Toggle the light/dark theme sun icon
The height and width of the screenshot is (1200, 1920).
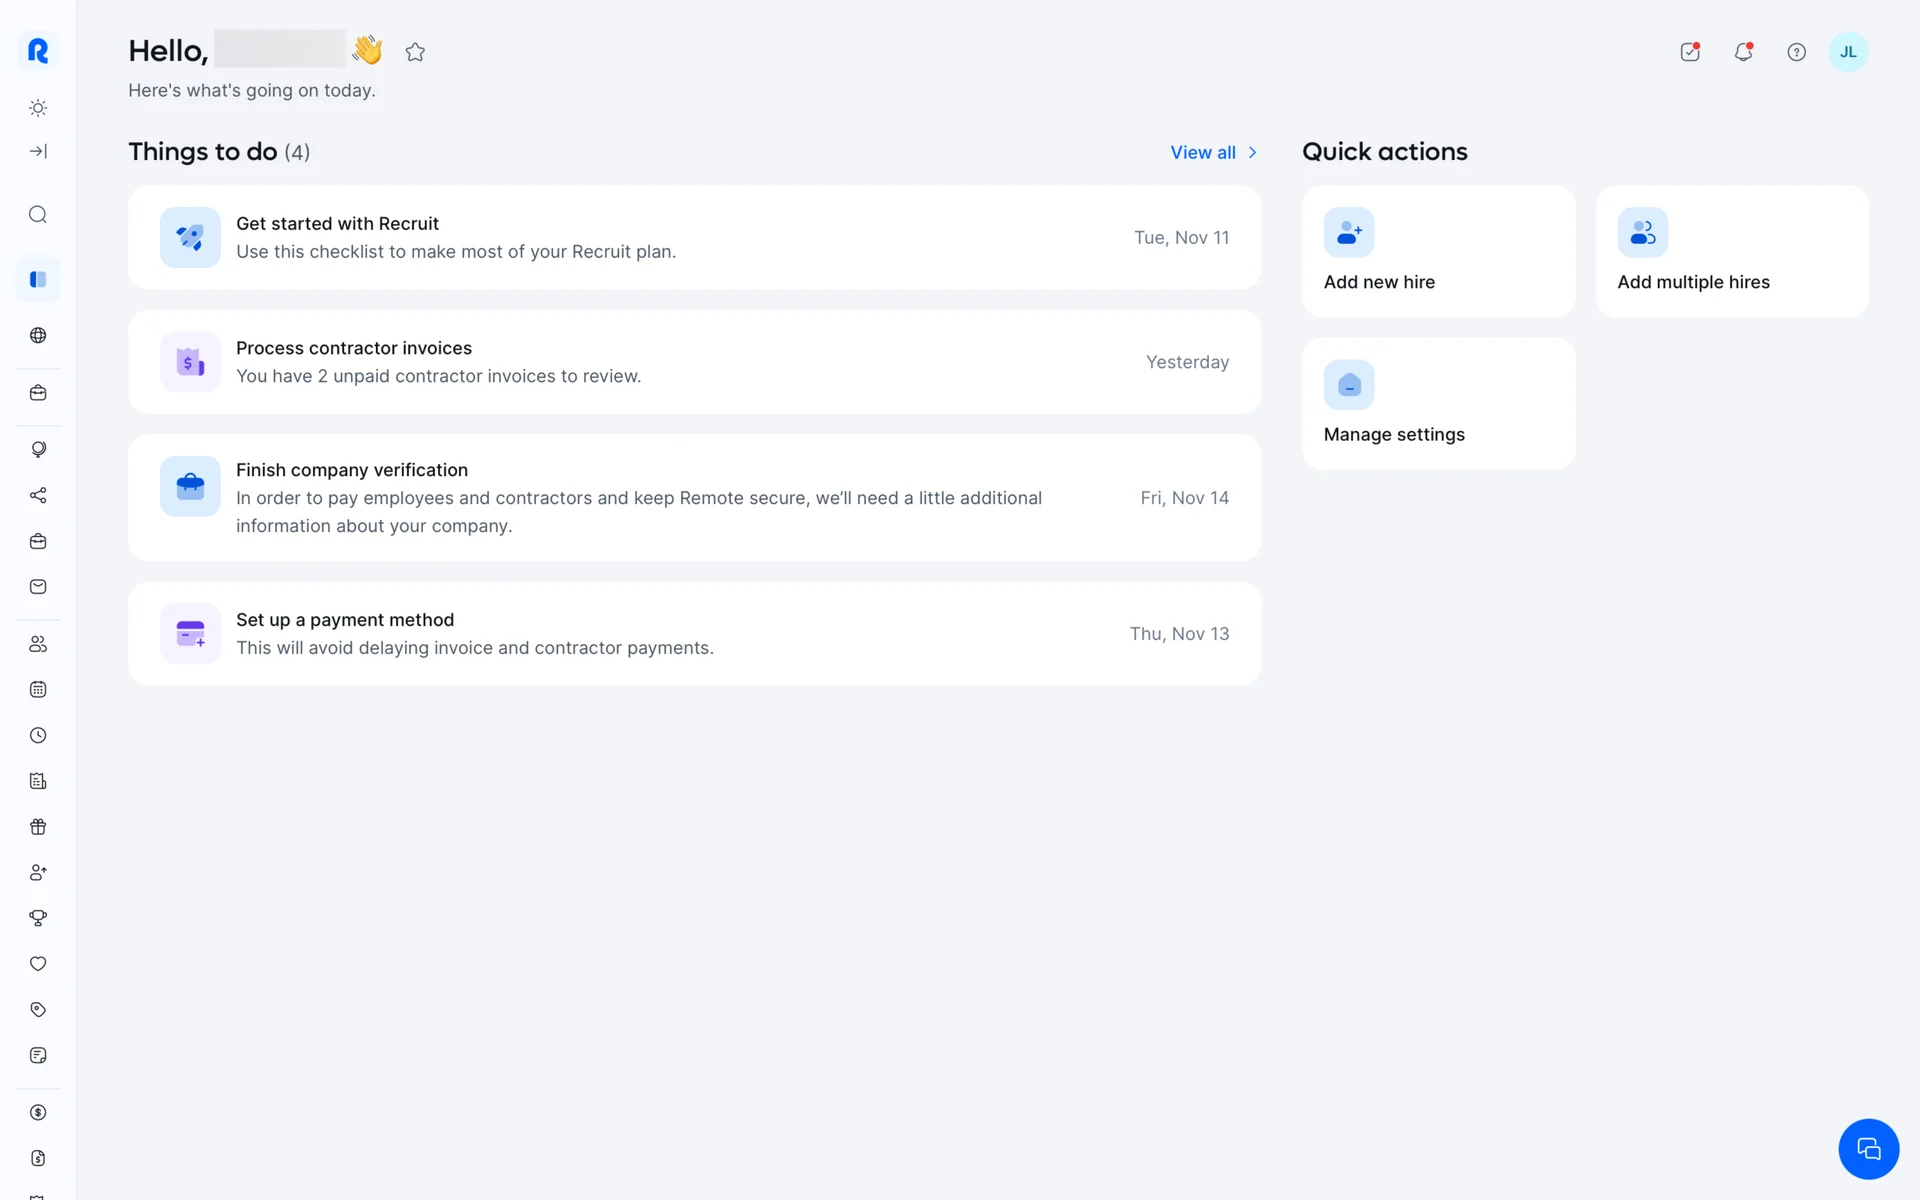coord(38,108)
